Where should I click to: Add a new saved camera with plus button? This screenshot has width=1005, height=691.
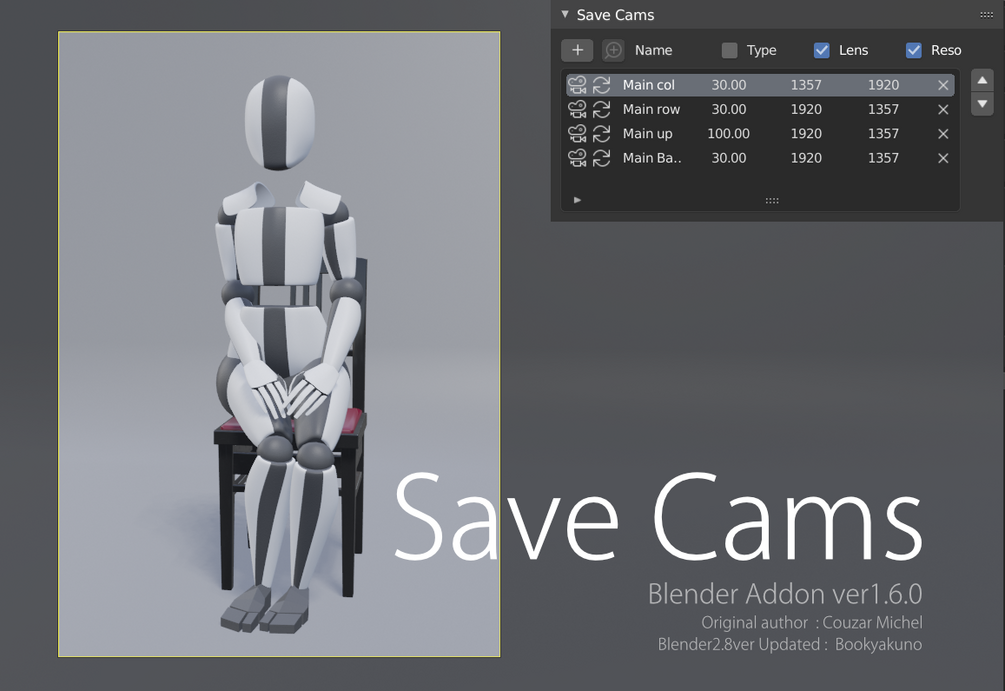[x=577, y=50]
